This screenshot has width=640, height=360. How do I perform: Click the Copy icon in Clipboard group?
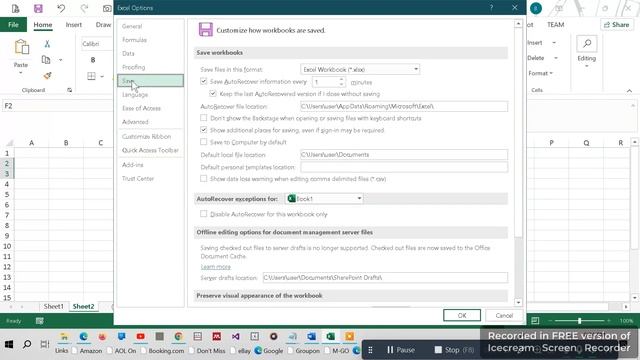pos(46,60)
